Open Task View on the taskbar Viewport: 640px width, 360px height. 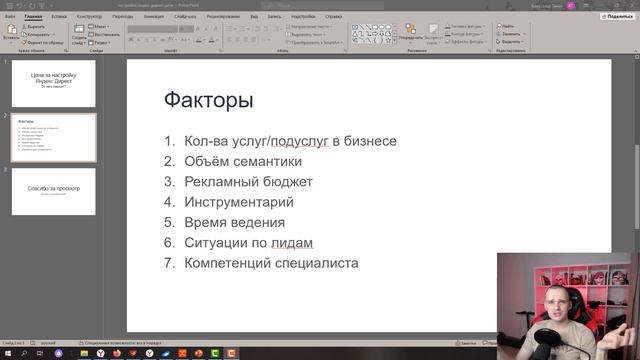pos(40,353)
